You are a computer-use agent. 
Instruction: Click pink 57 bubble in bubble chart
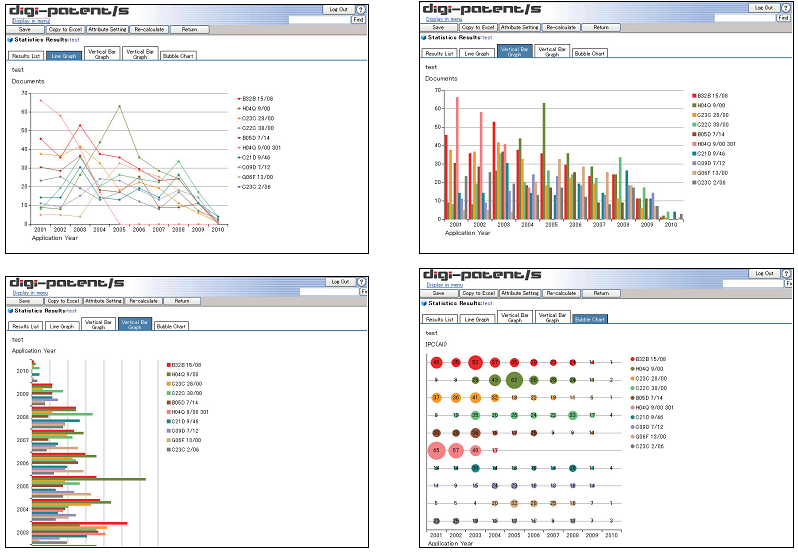[x=456, y=451]
